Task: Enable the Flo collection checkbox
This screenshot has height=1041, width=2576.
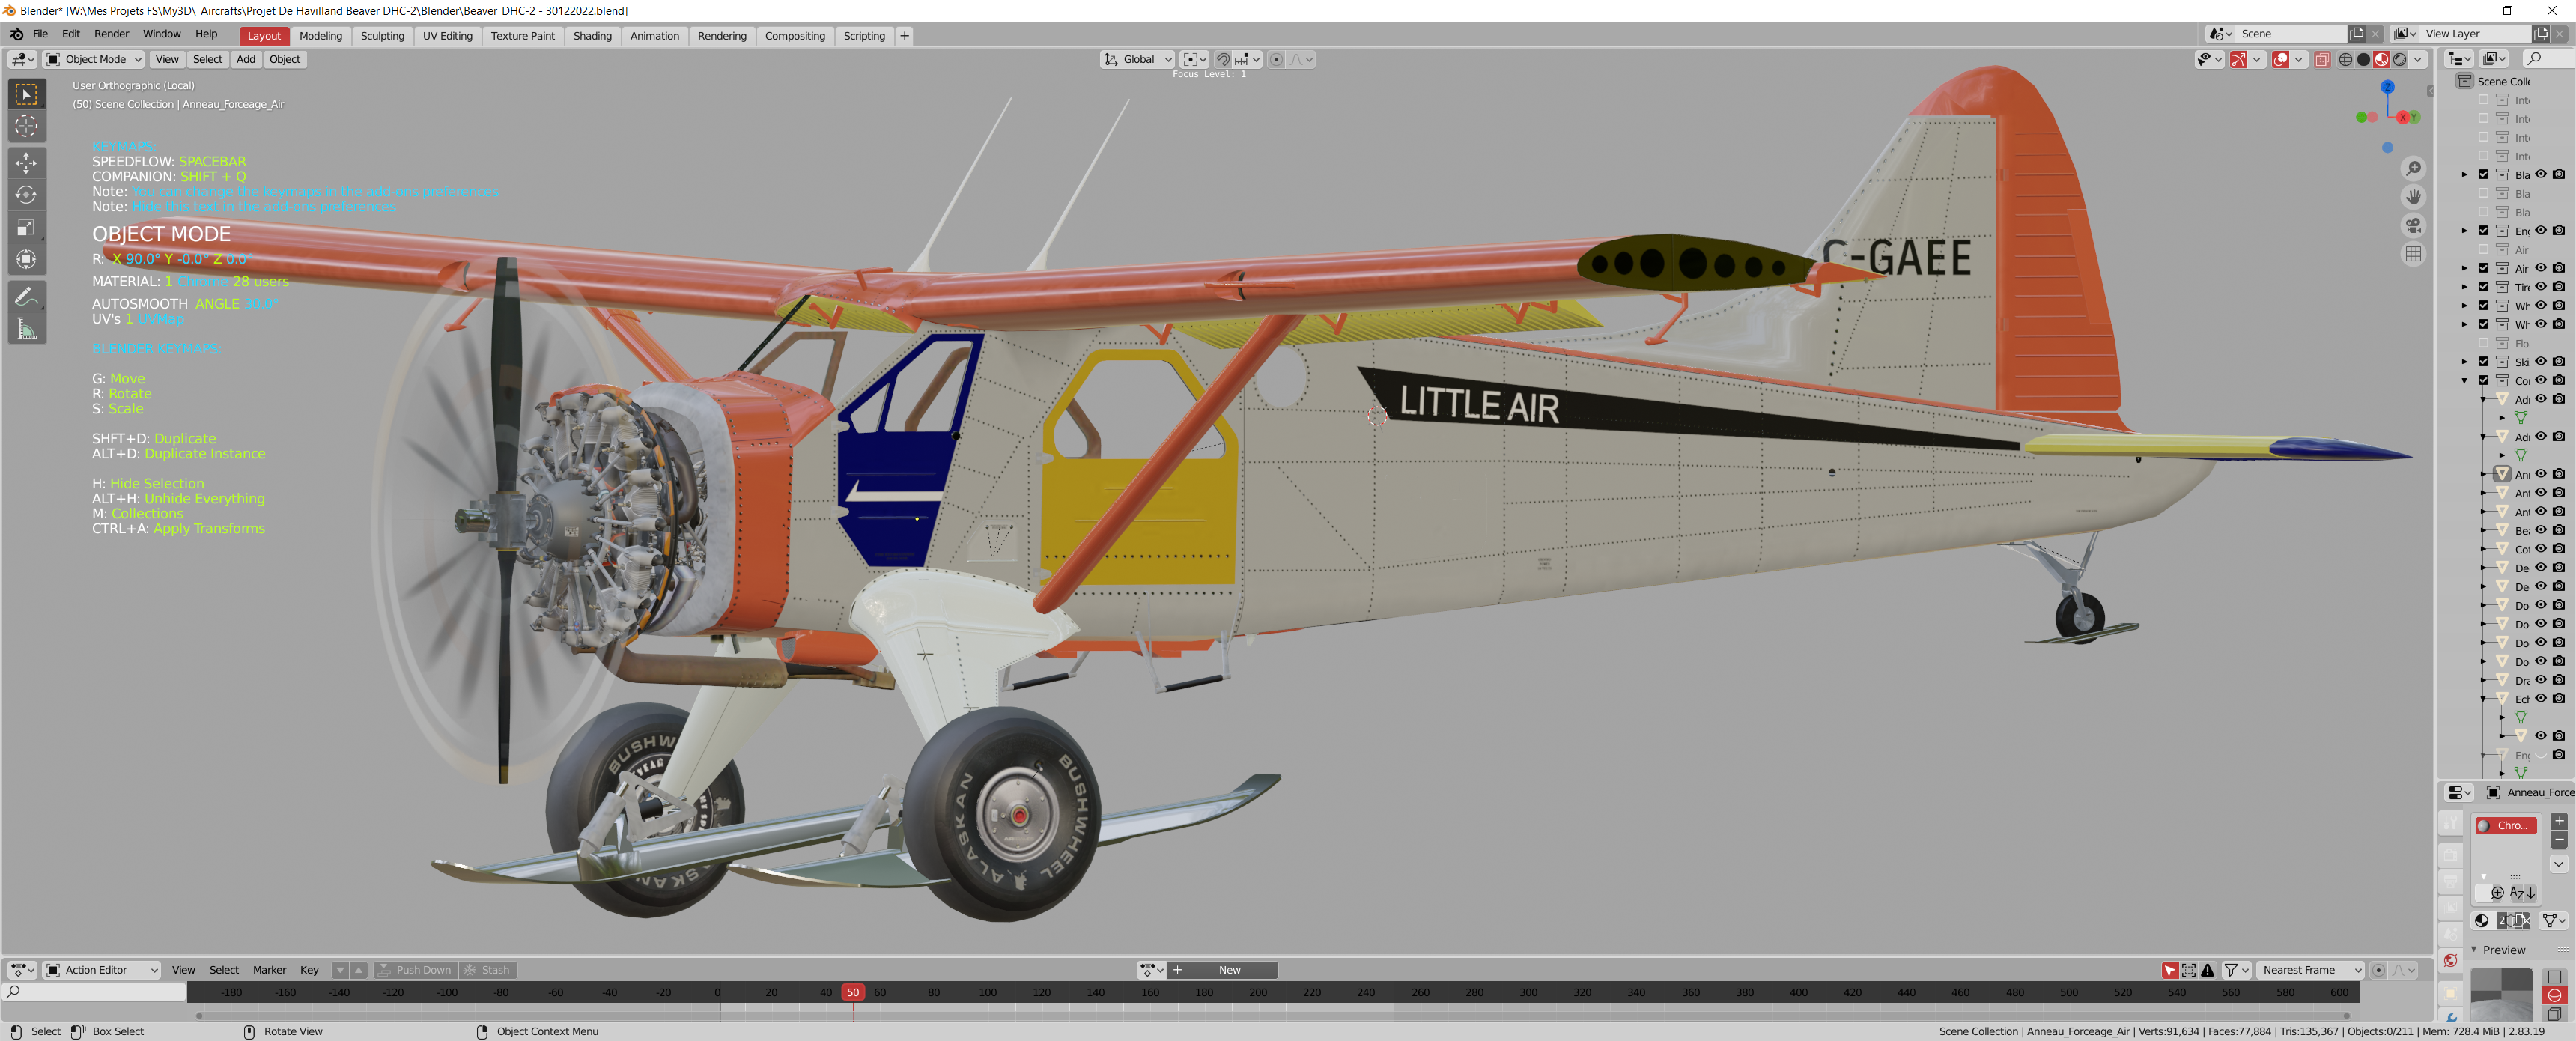Action: click(2484, 343)
